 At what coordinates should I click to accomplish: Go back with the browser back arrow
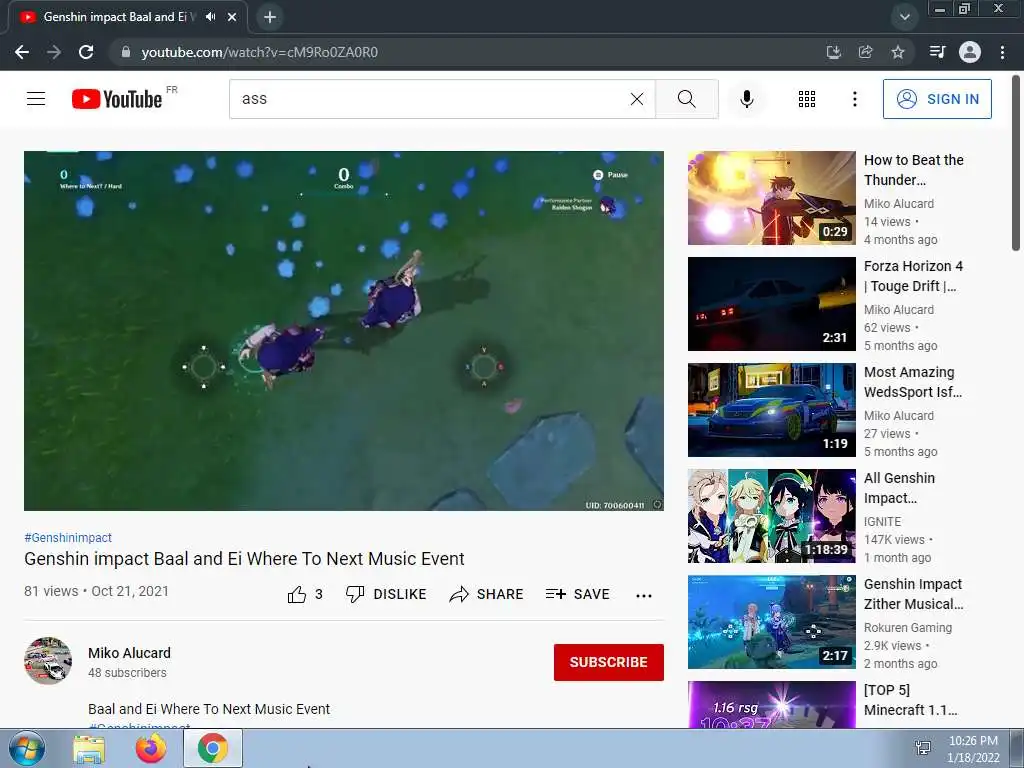[22, 52]
